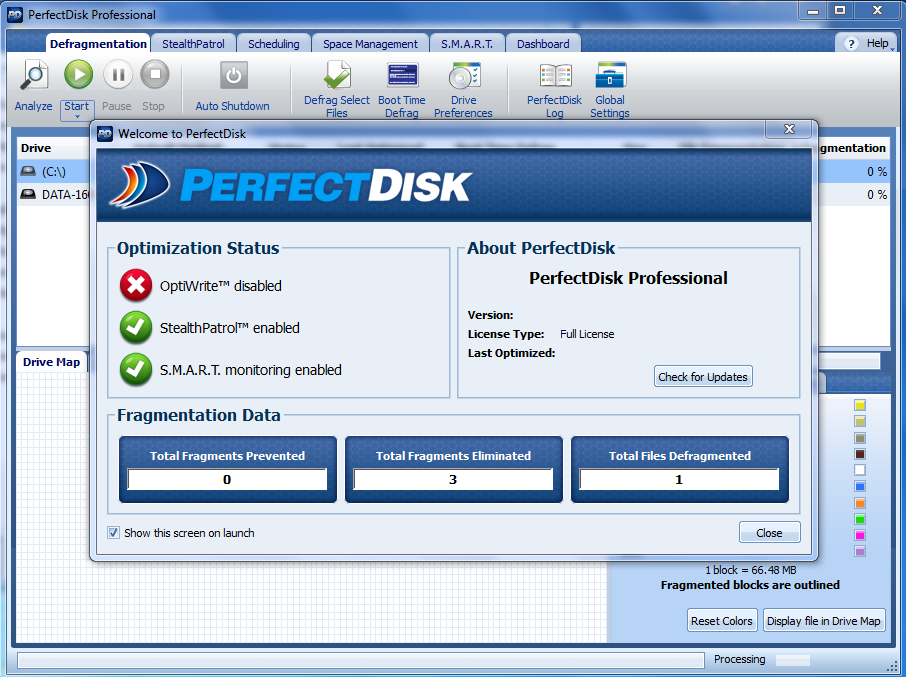The width and height of the screenshot is (906, 677).
Task: Click the OptiWrite disabled red X icon
Action: click(136, 285)
